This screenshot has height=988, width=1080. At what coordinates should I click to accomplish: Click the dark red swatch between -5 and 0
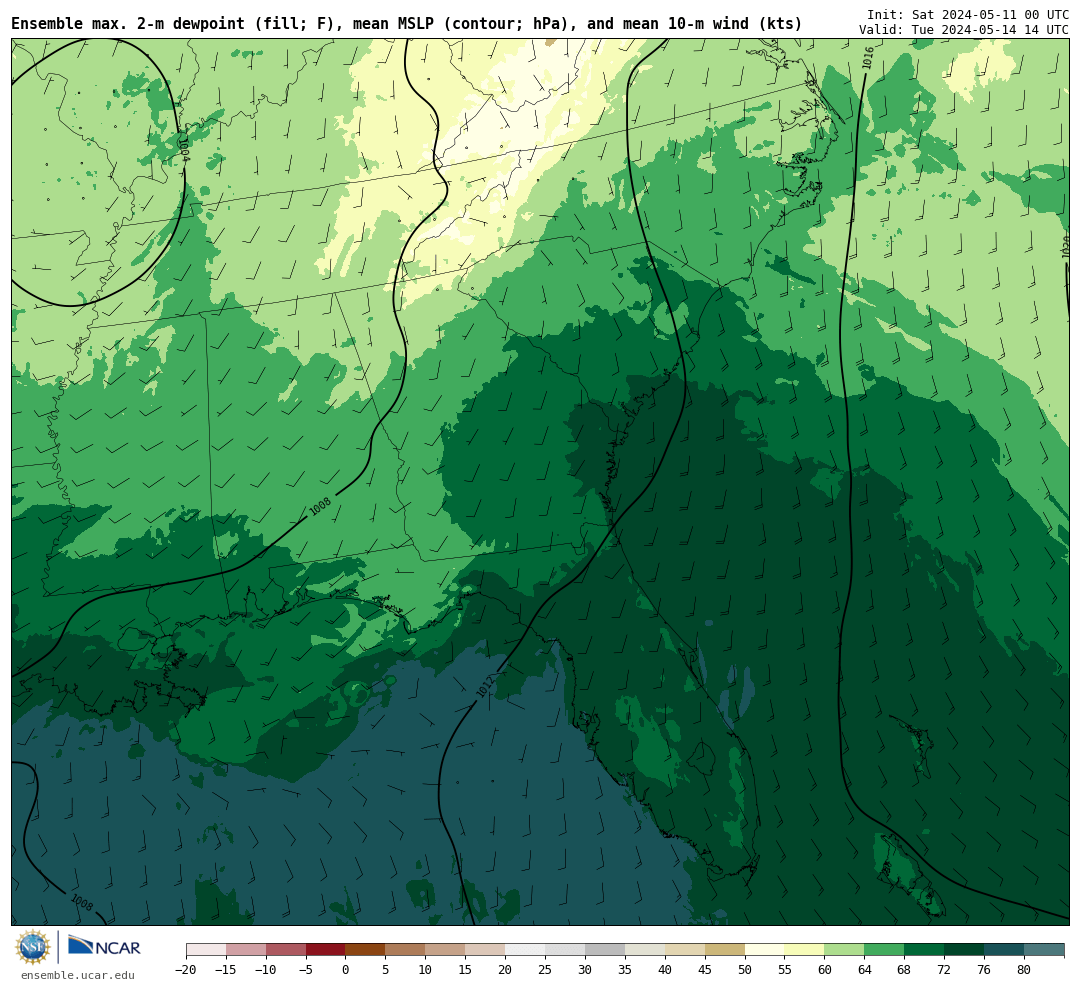tap(325, 950)
